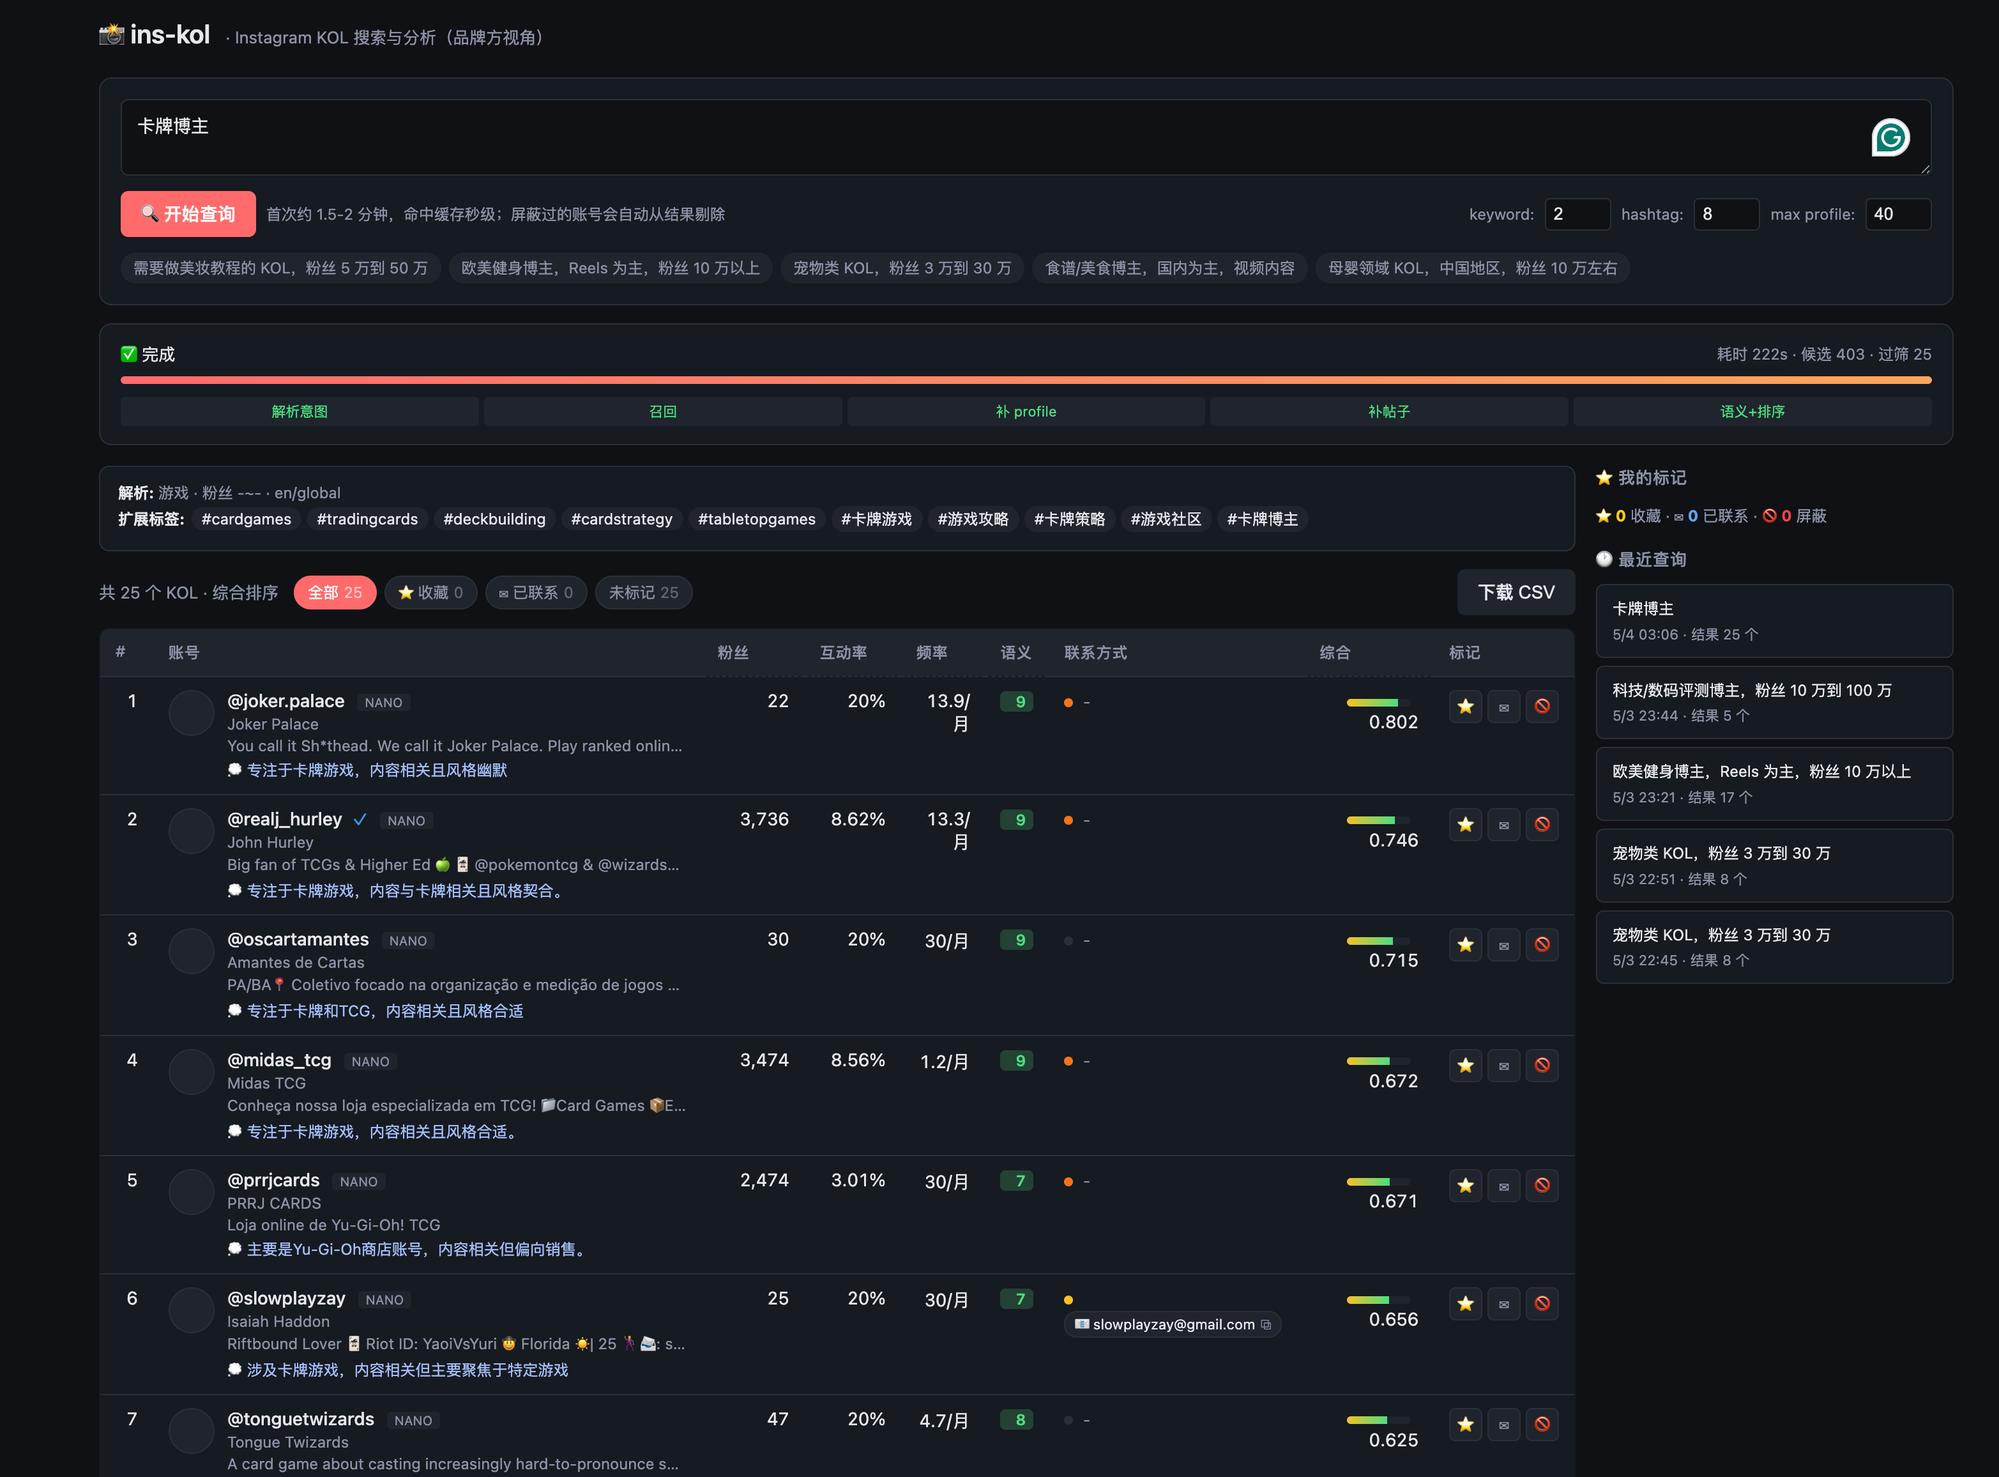
Task: Use the 宠物类 KOL example query chip
Action: coord(902,268)
